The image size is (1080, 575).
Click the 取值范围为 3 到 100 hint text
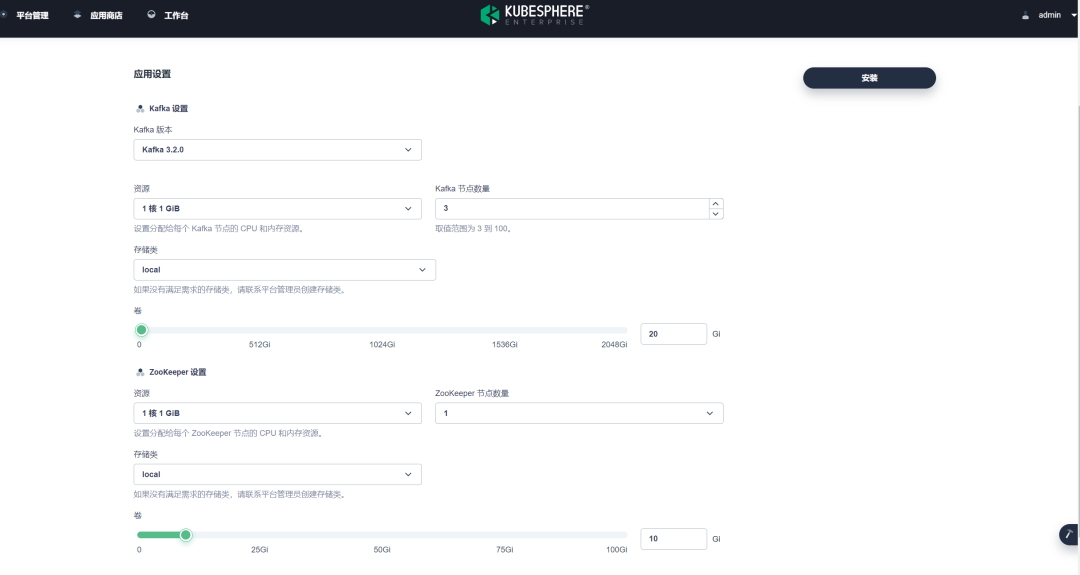(474, 229)
